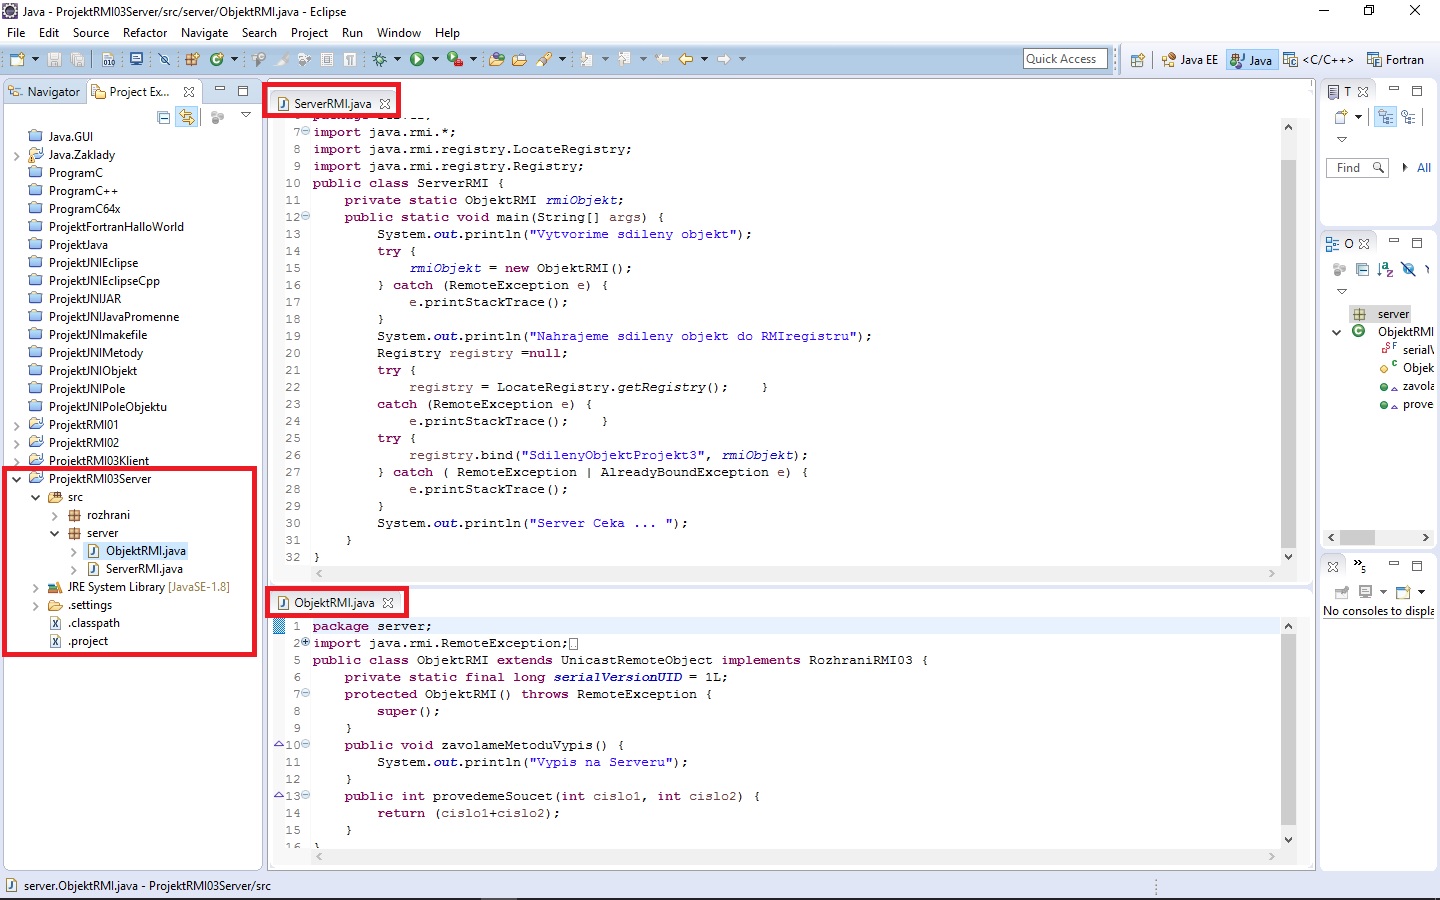The height and width of the screenshot is (900, 1440).
Task: Toggle Link with Editor in Project Explorer
Action: coord(187,117)
